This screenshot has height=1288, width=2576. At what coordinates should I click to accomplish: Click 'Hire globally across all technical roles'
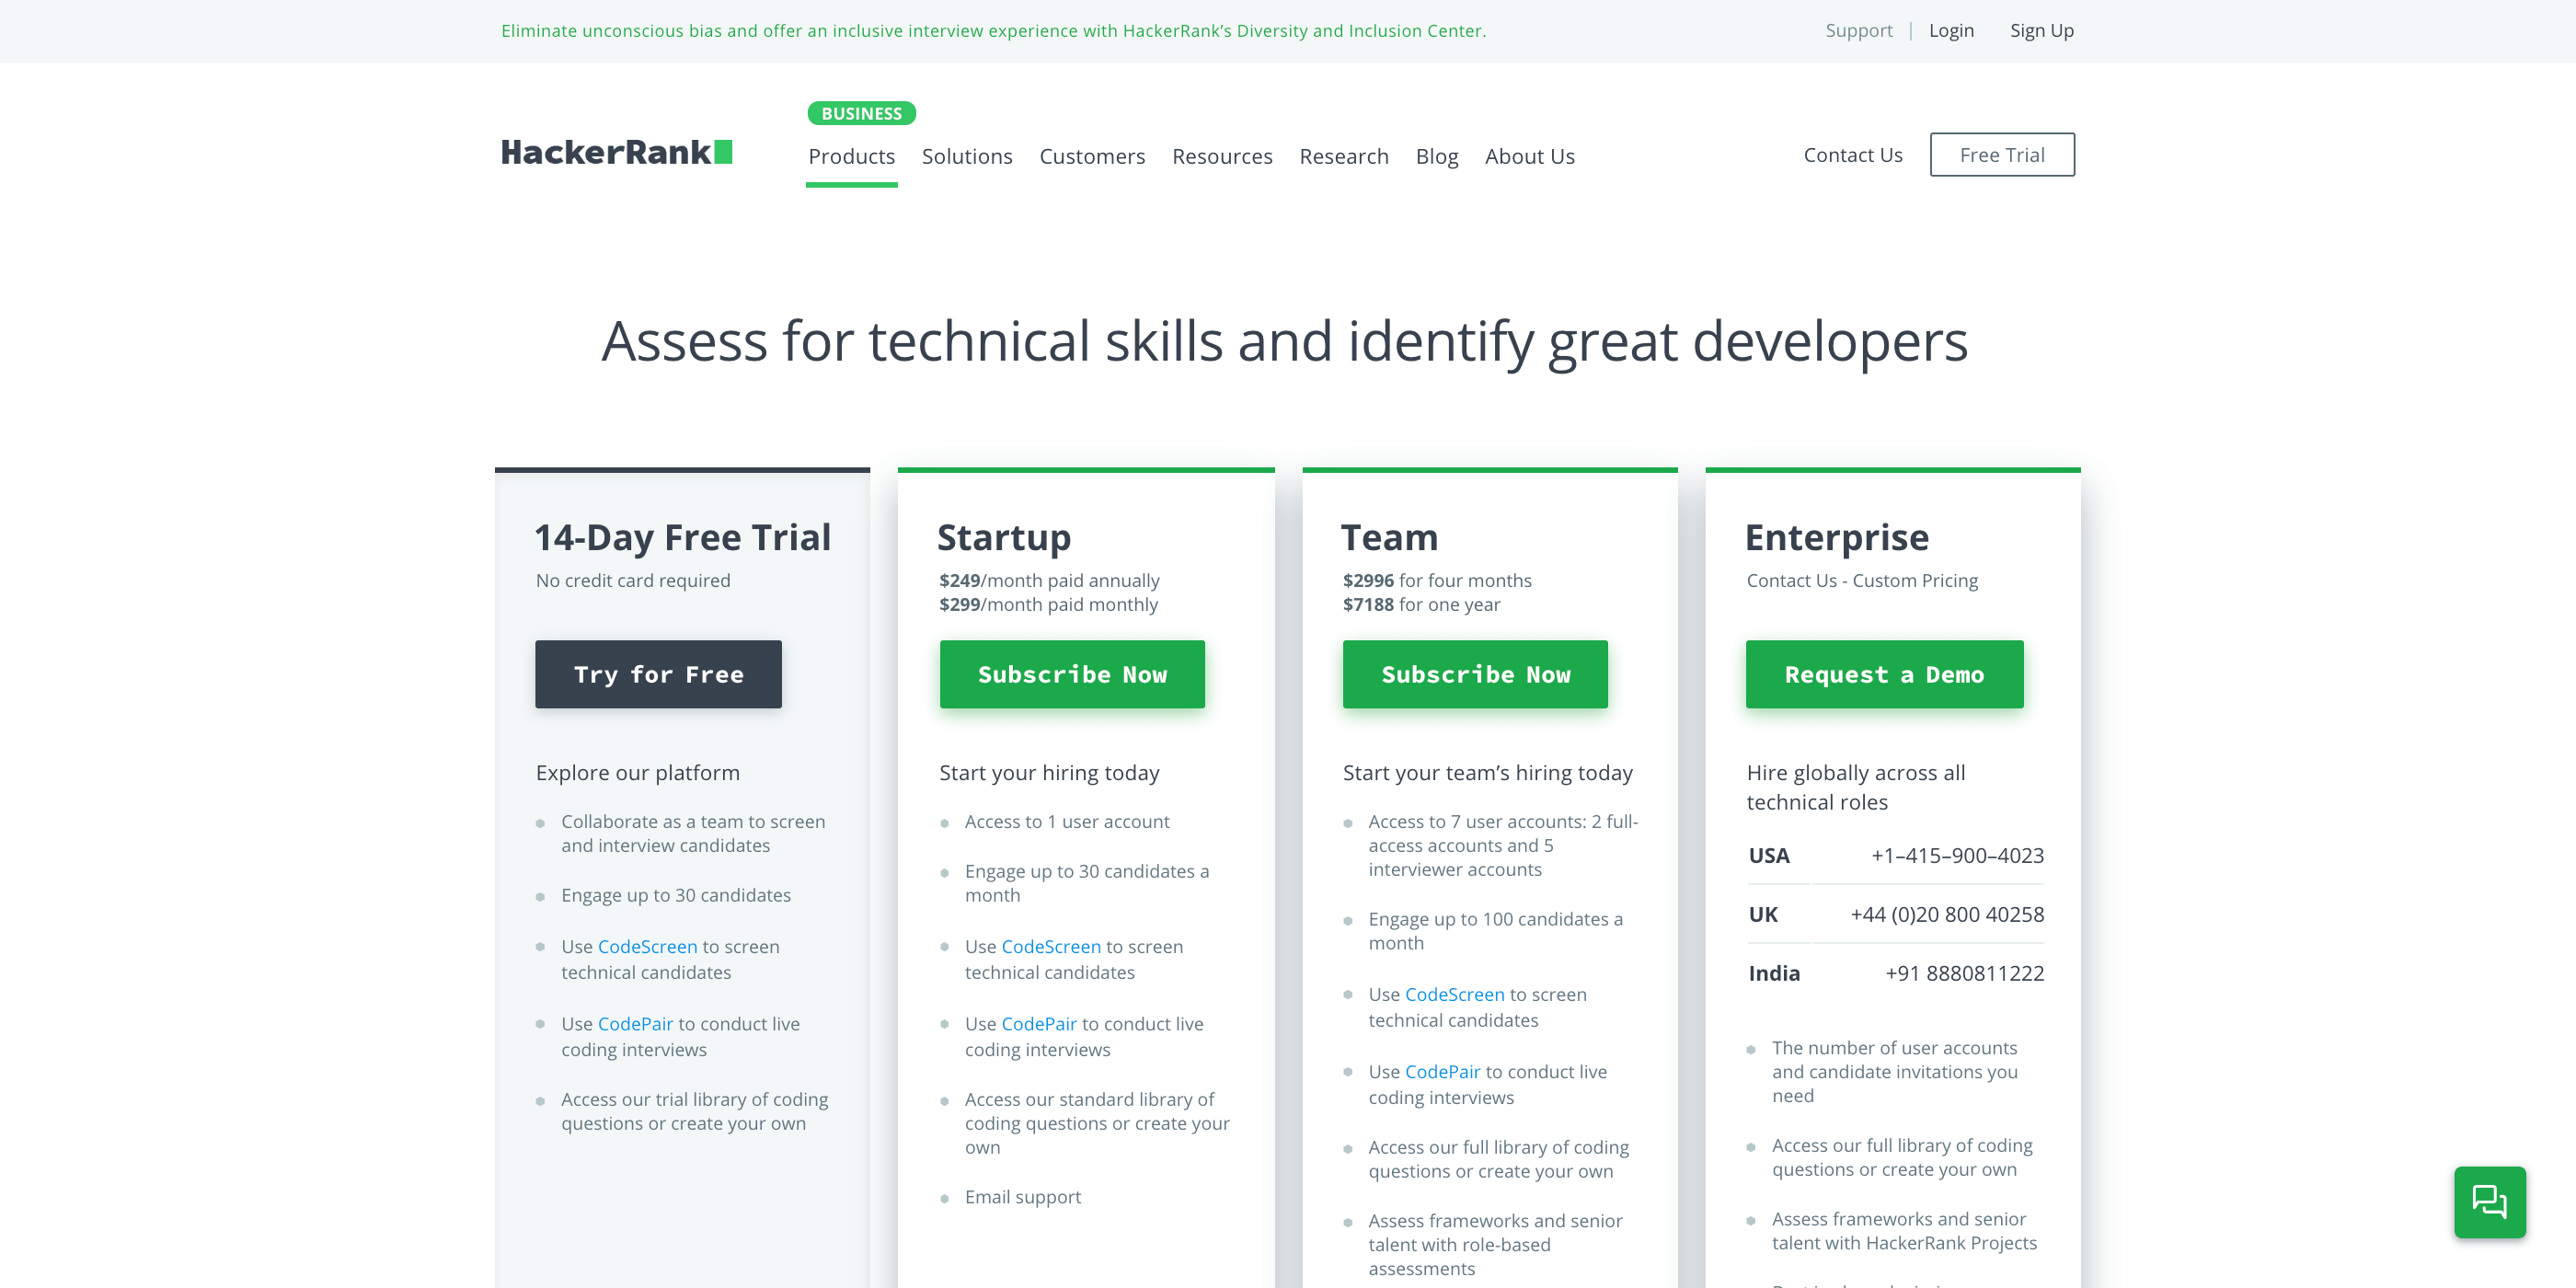click(x=1856, y=787)
